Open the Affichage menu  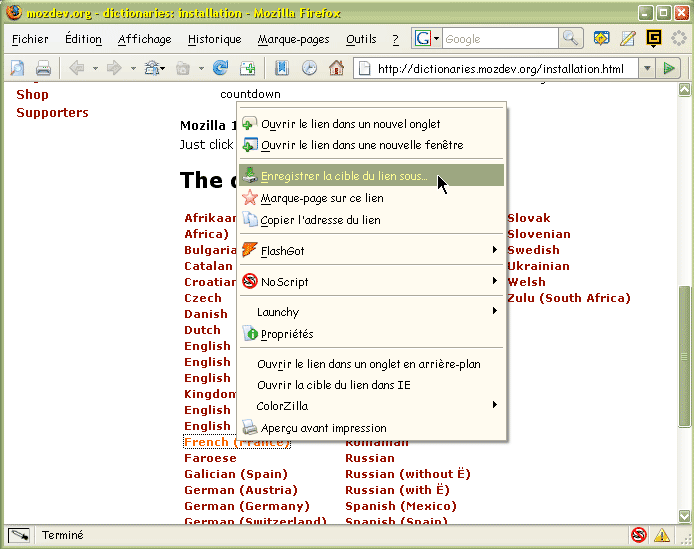[x=144, y=39]
